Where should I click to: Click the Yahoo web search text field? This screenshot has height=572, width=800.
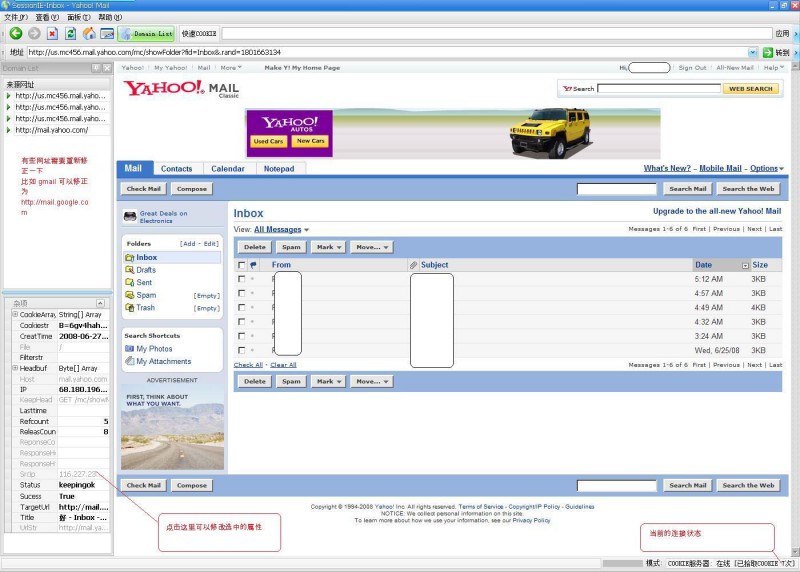pyautogui.click(x=659, y=89)
